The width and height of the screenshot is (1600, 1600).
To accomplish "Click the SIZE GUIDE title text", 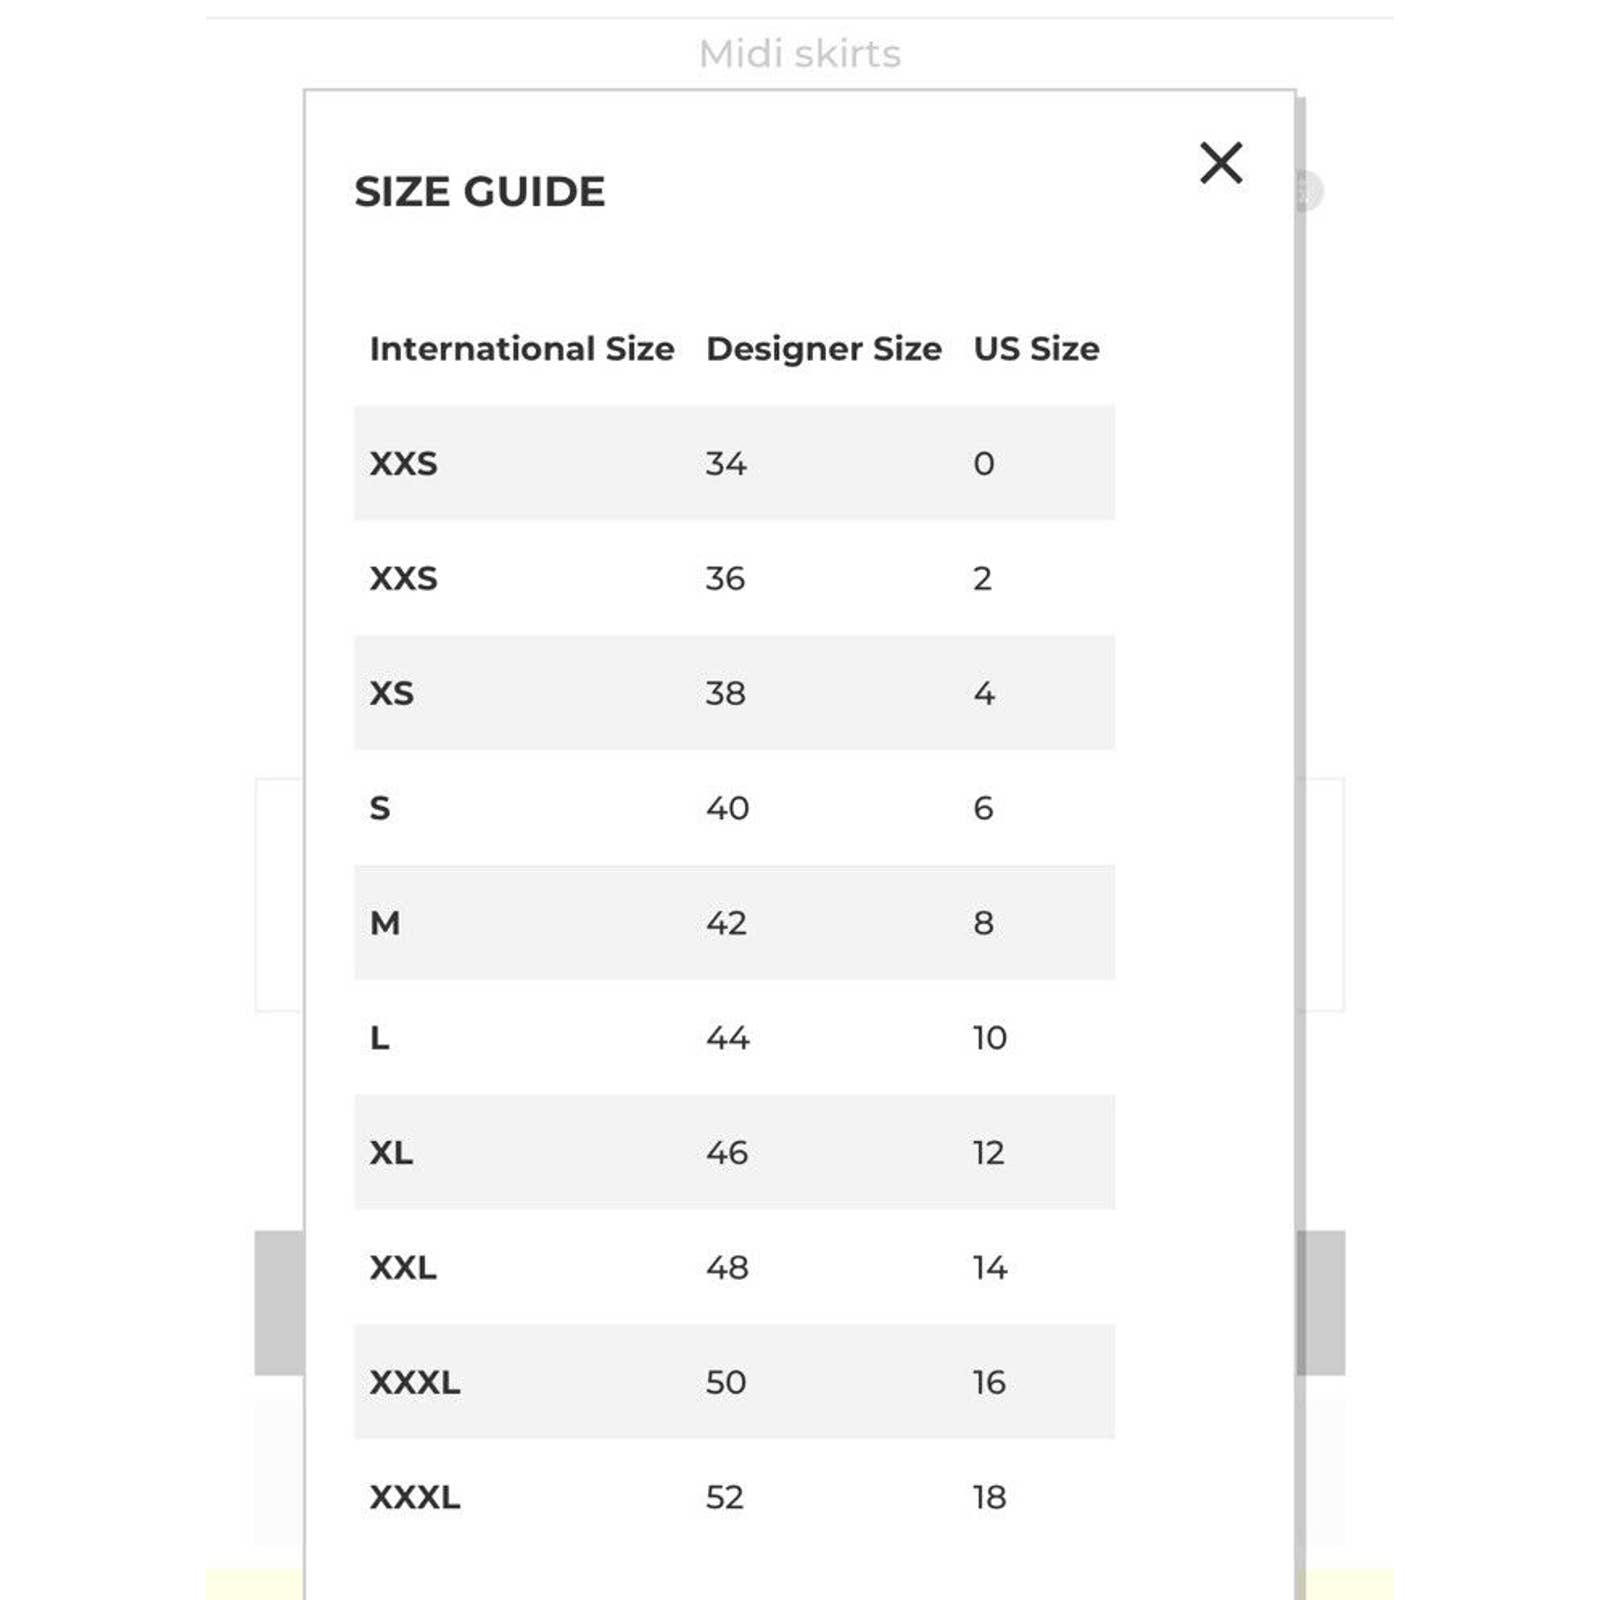I will 479,192.
